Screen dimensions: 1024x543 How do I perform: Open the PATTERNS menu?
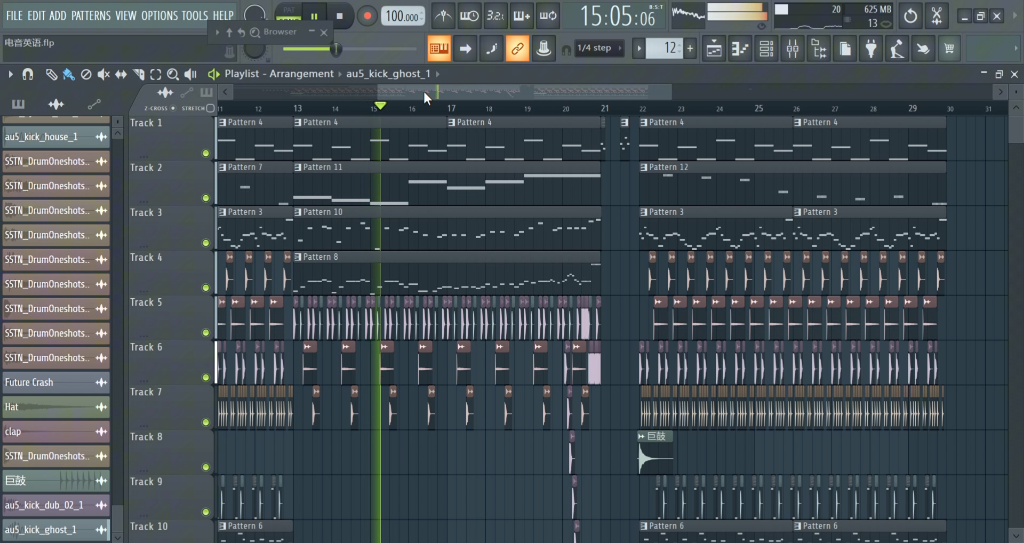91,15
